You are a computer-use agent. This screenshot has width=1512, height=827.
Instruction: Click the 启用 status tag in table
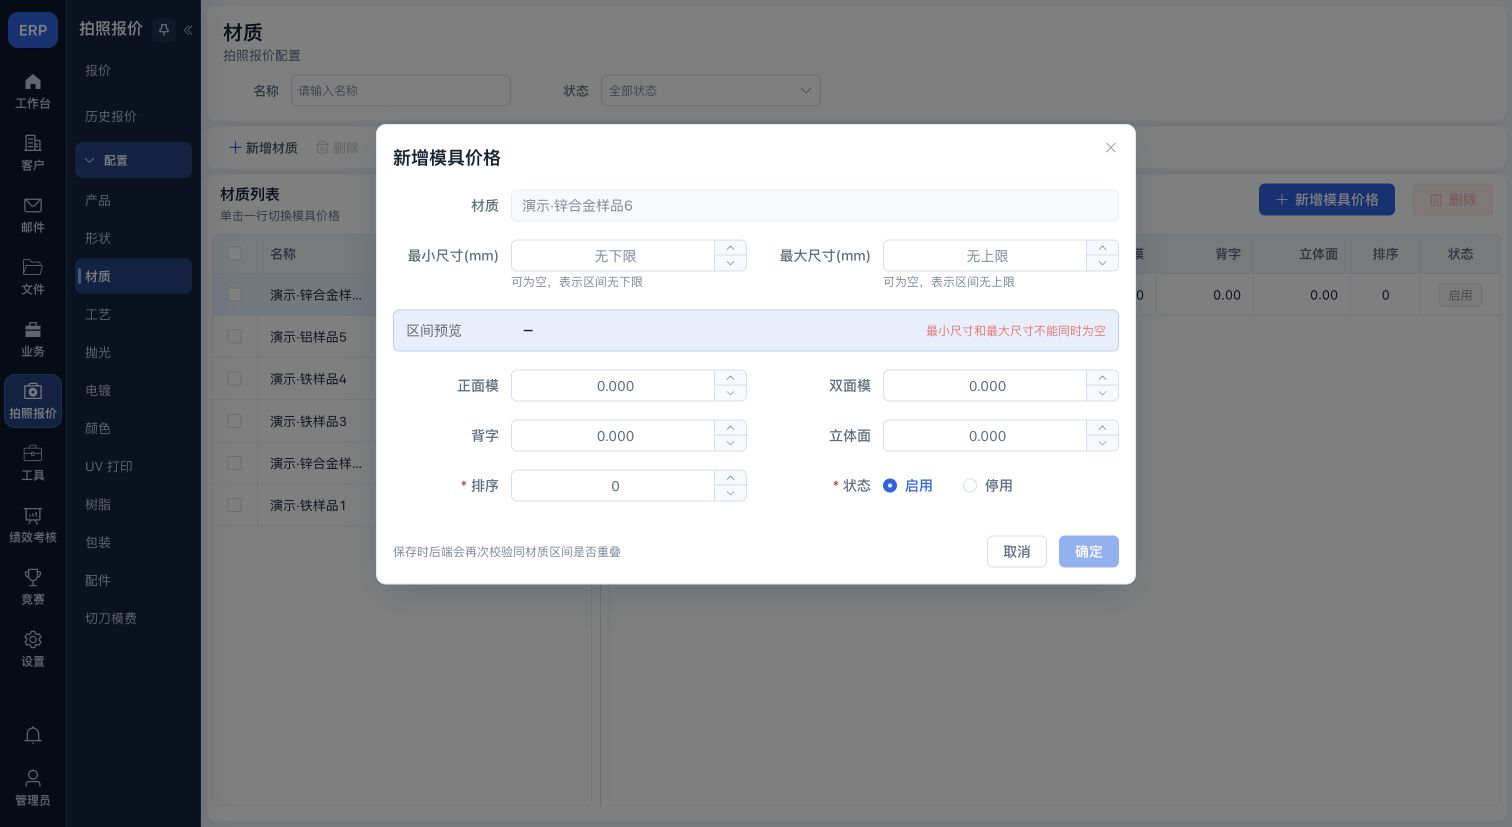pos(1460,296)
